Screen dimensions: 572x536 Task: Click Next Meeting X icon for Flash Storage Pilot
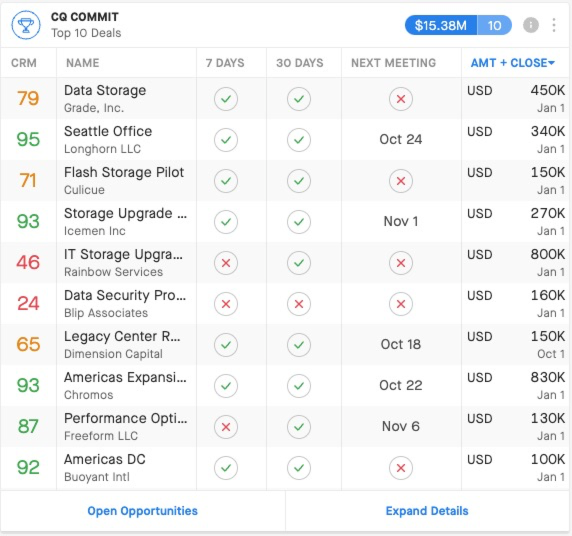tap(401, 181)
